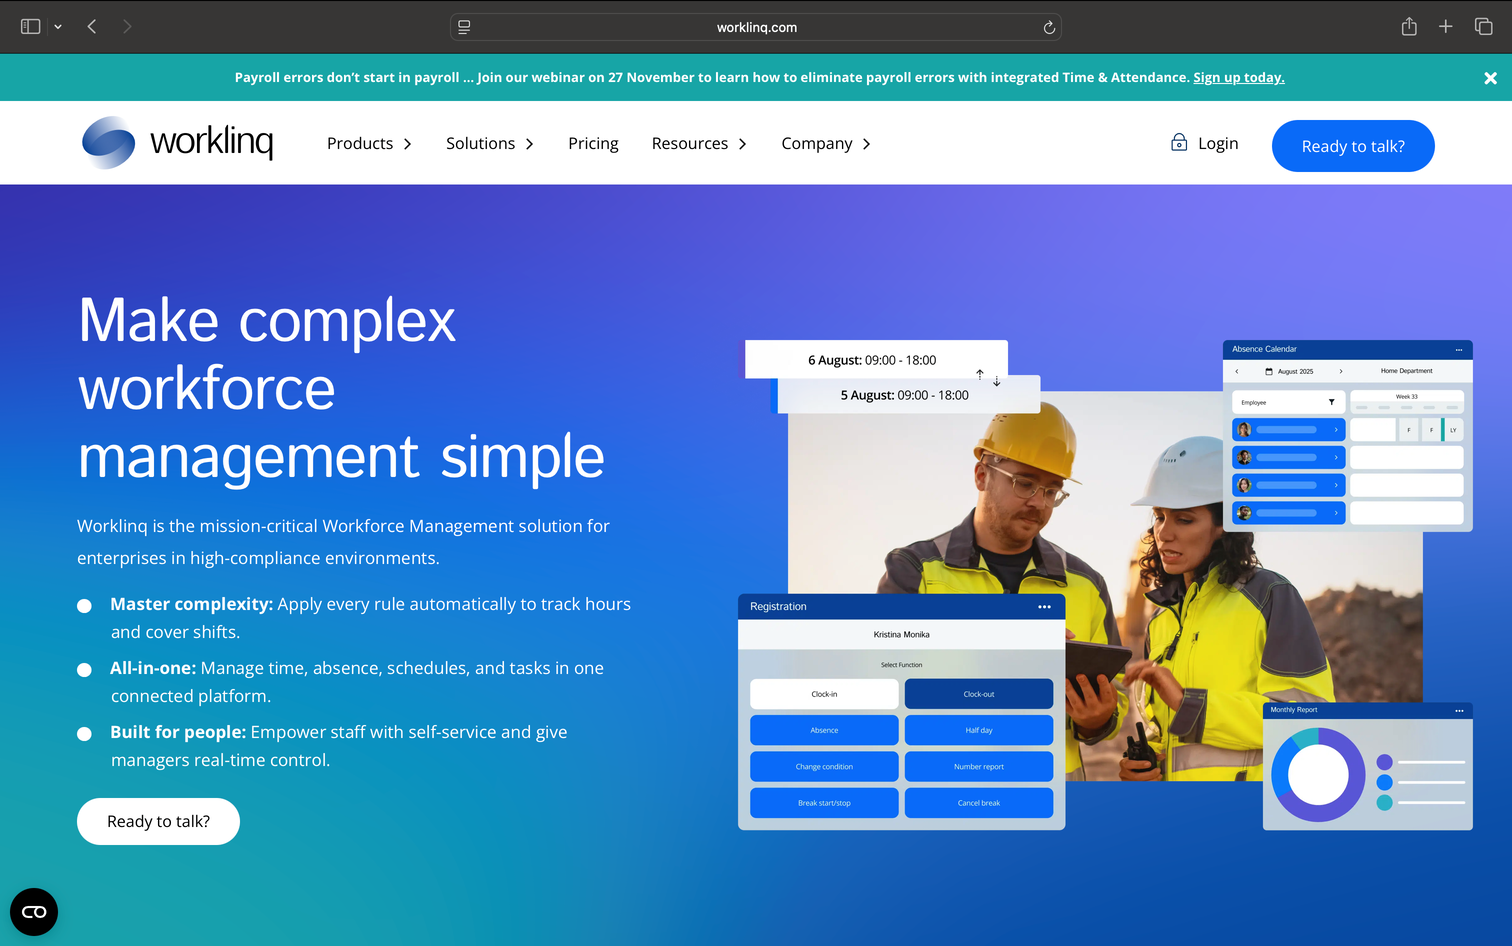Expand the Solutions menu
This screenshot has width=1512, height=946.
click(490, 143)
